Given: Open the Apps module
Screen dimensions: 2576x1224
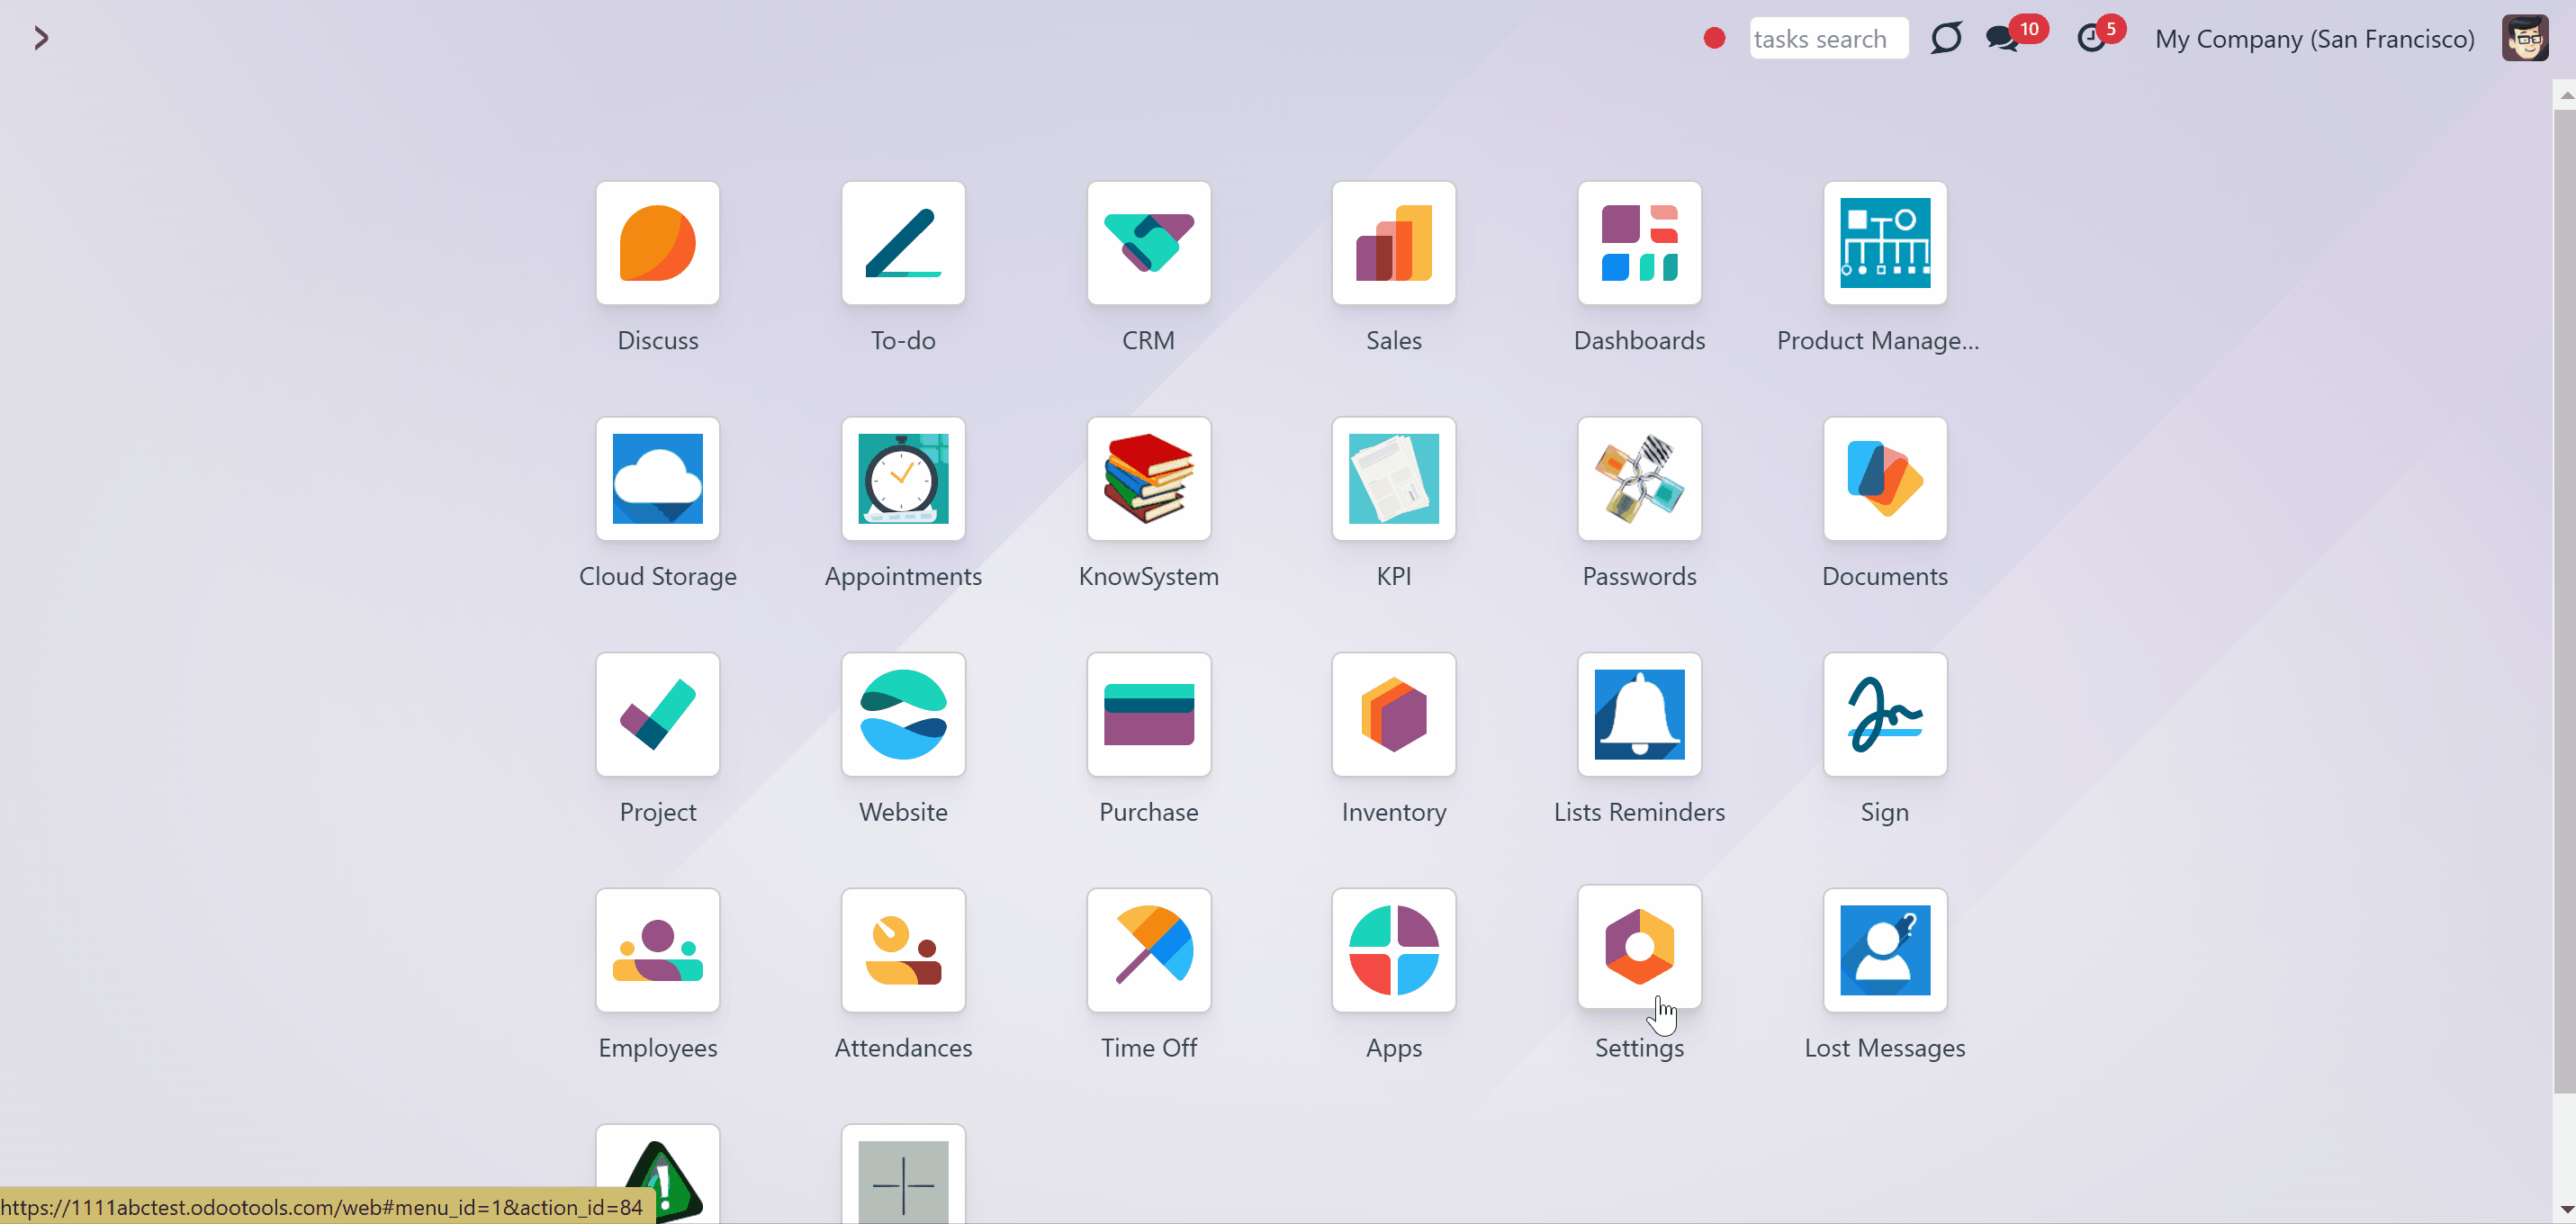Looking at the screenshot, I should [1393, 951].
